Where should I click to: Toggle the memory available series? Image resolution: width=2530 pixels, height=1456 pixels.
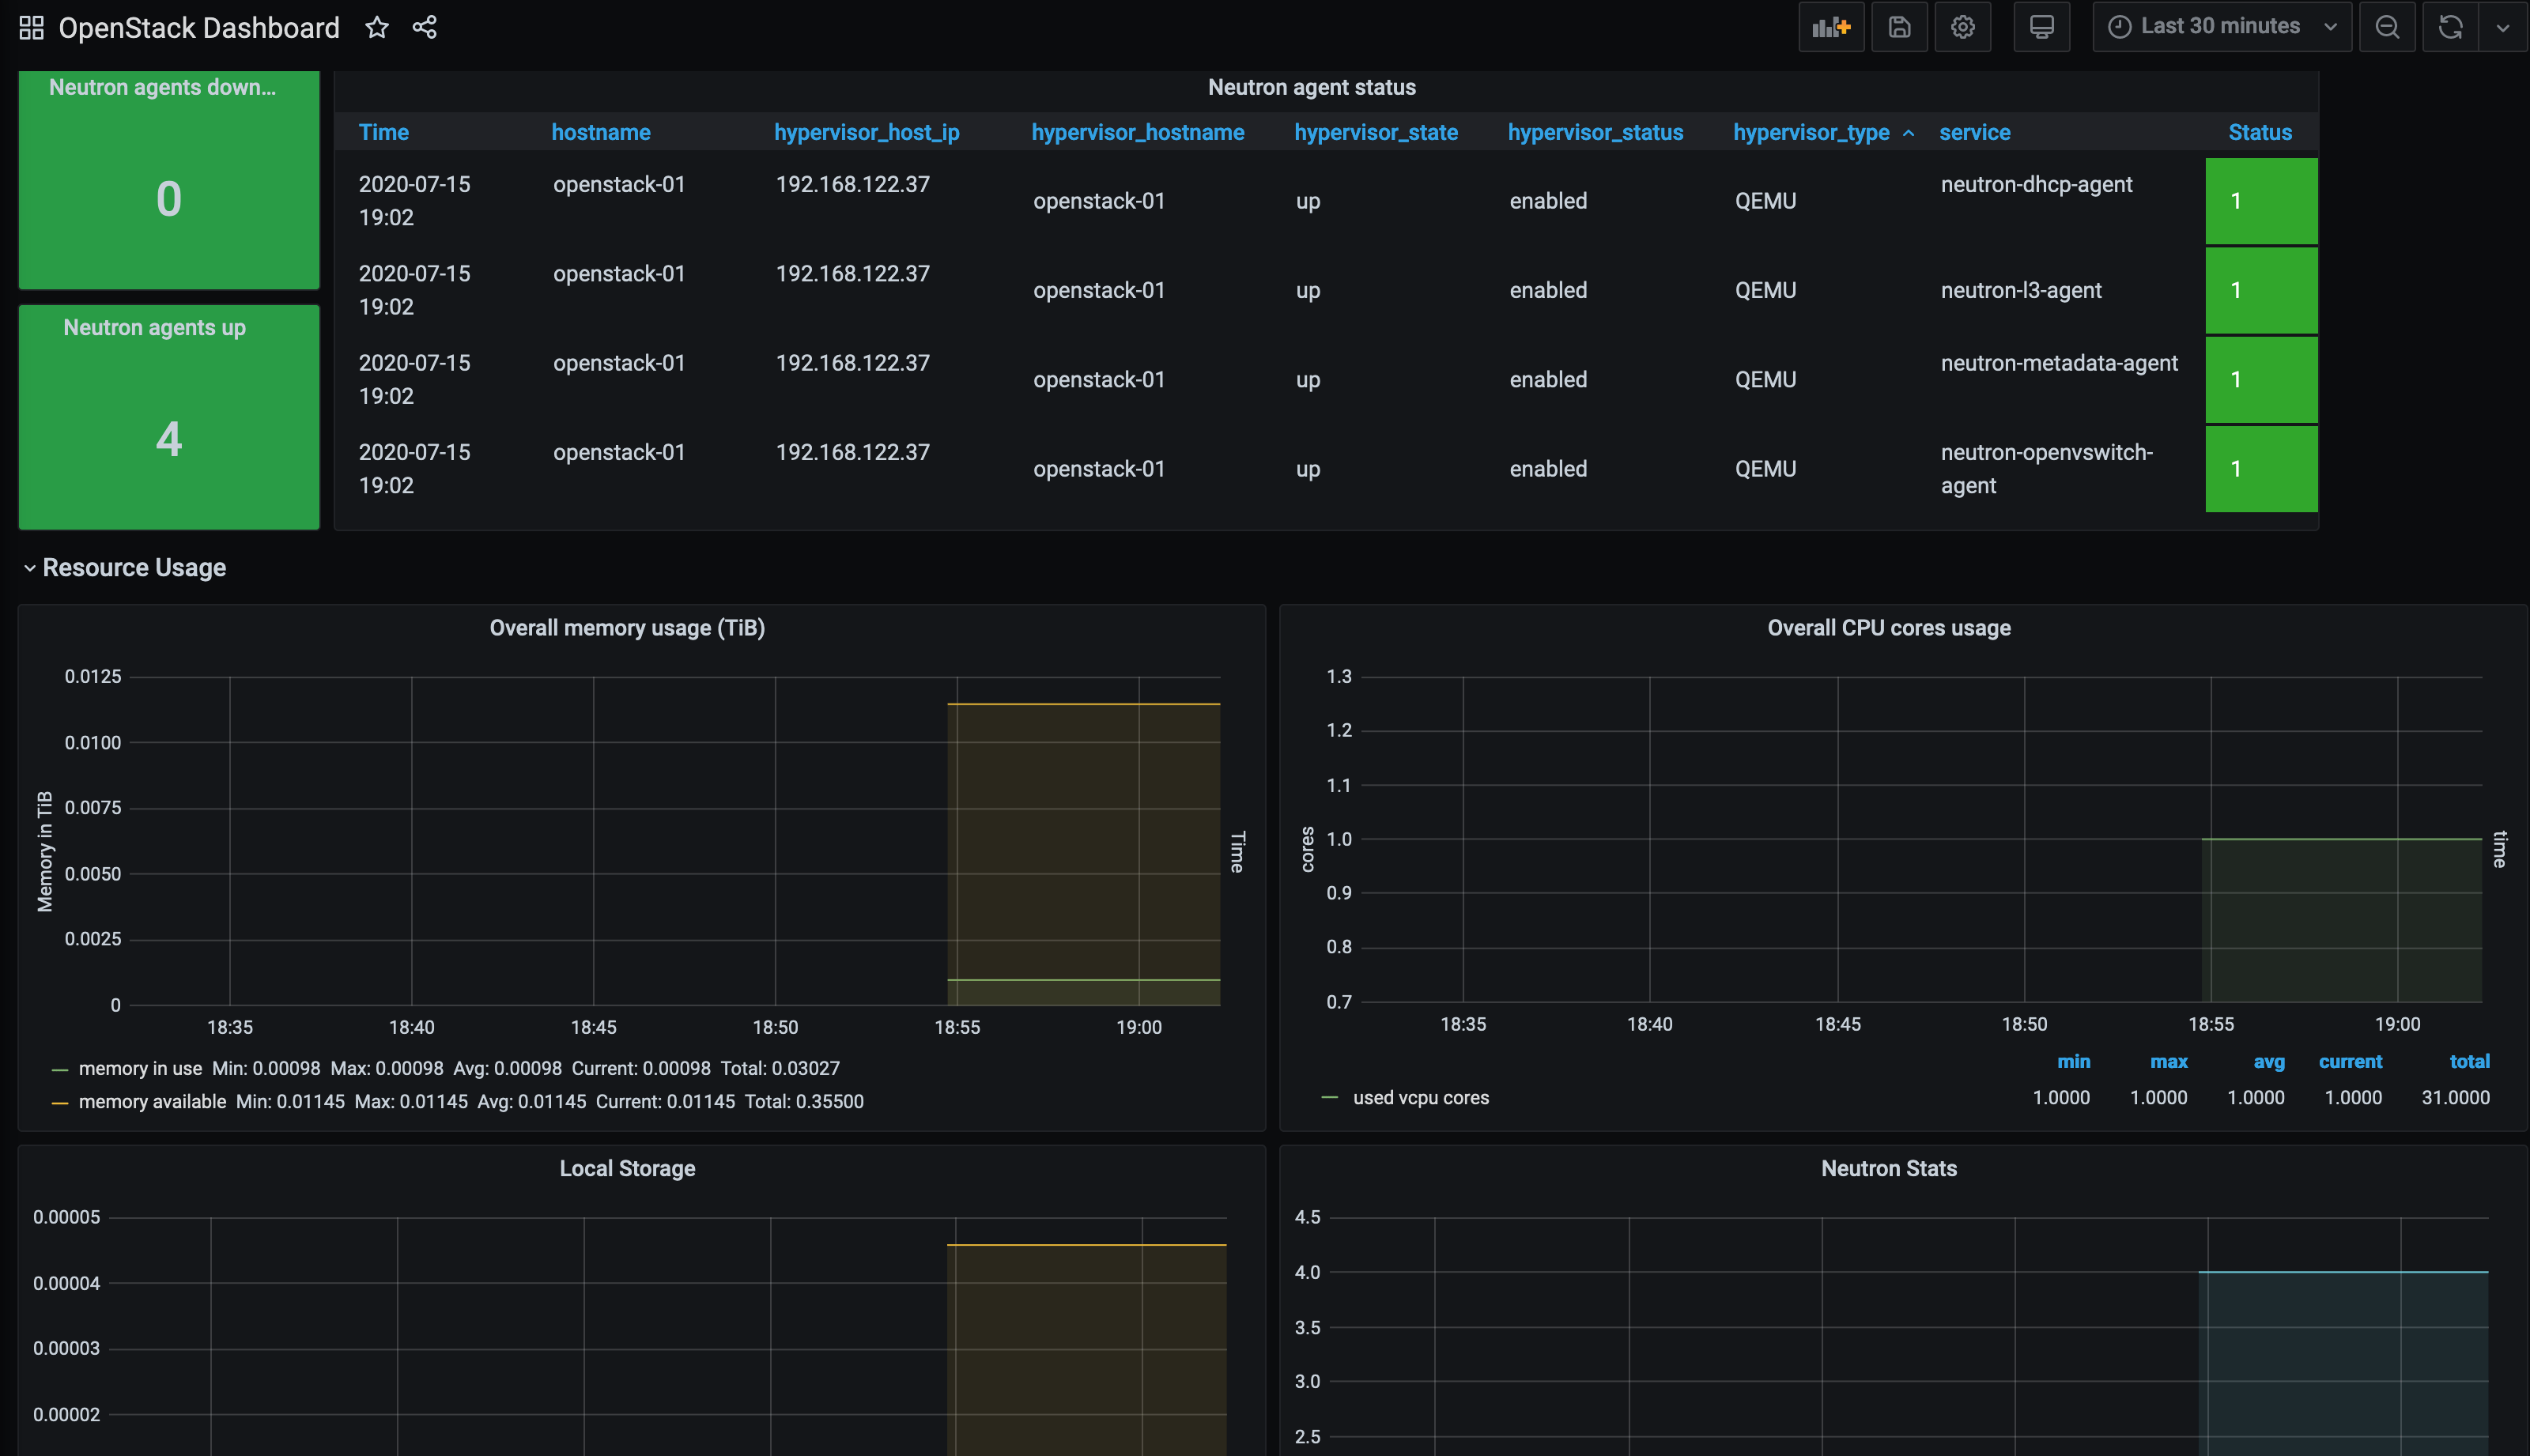click(152, 1101)
